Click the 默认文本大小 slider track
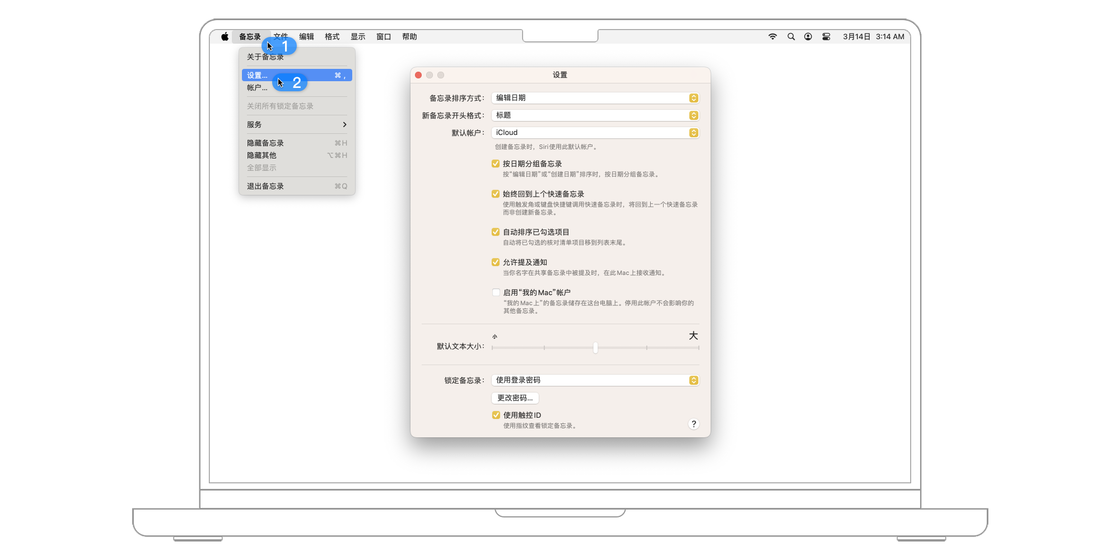 pos(595,348)
